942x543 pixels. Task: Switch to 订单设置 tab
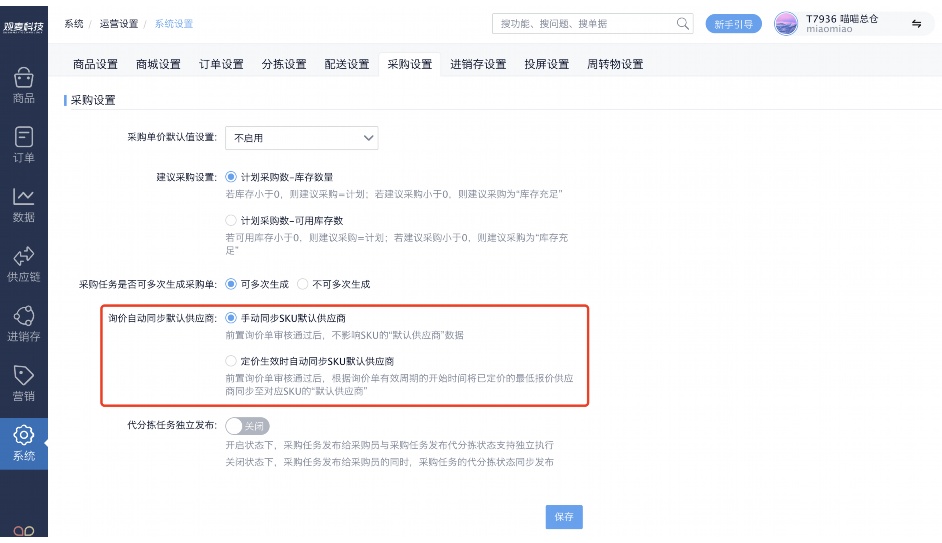point(221,64)
